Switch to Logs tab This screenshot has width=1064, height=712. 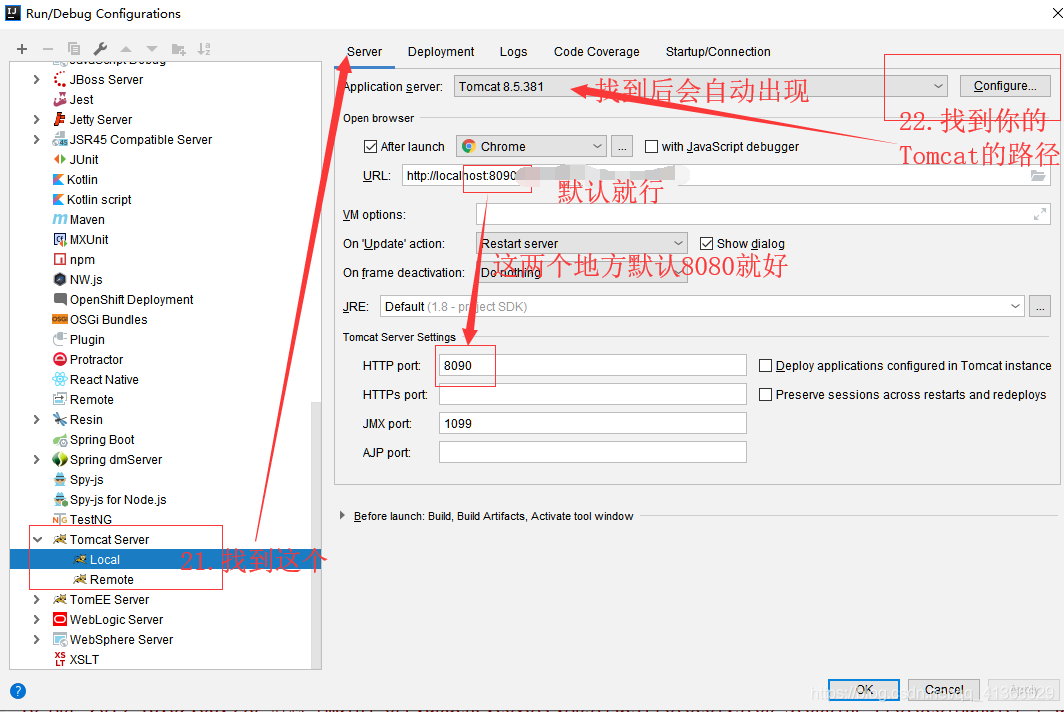click(513, 52)
